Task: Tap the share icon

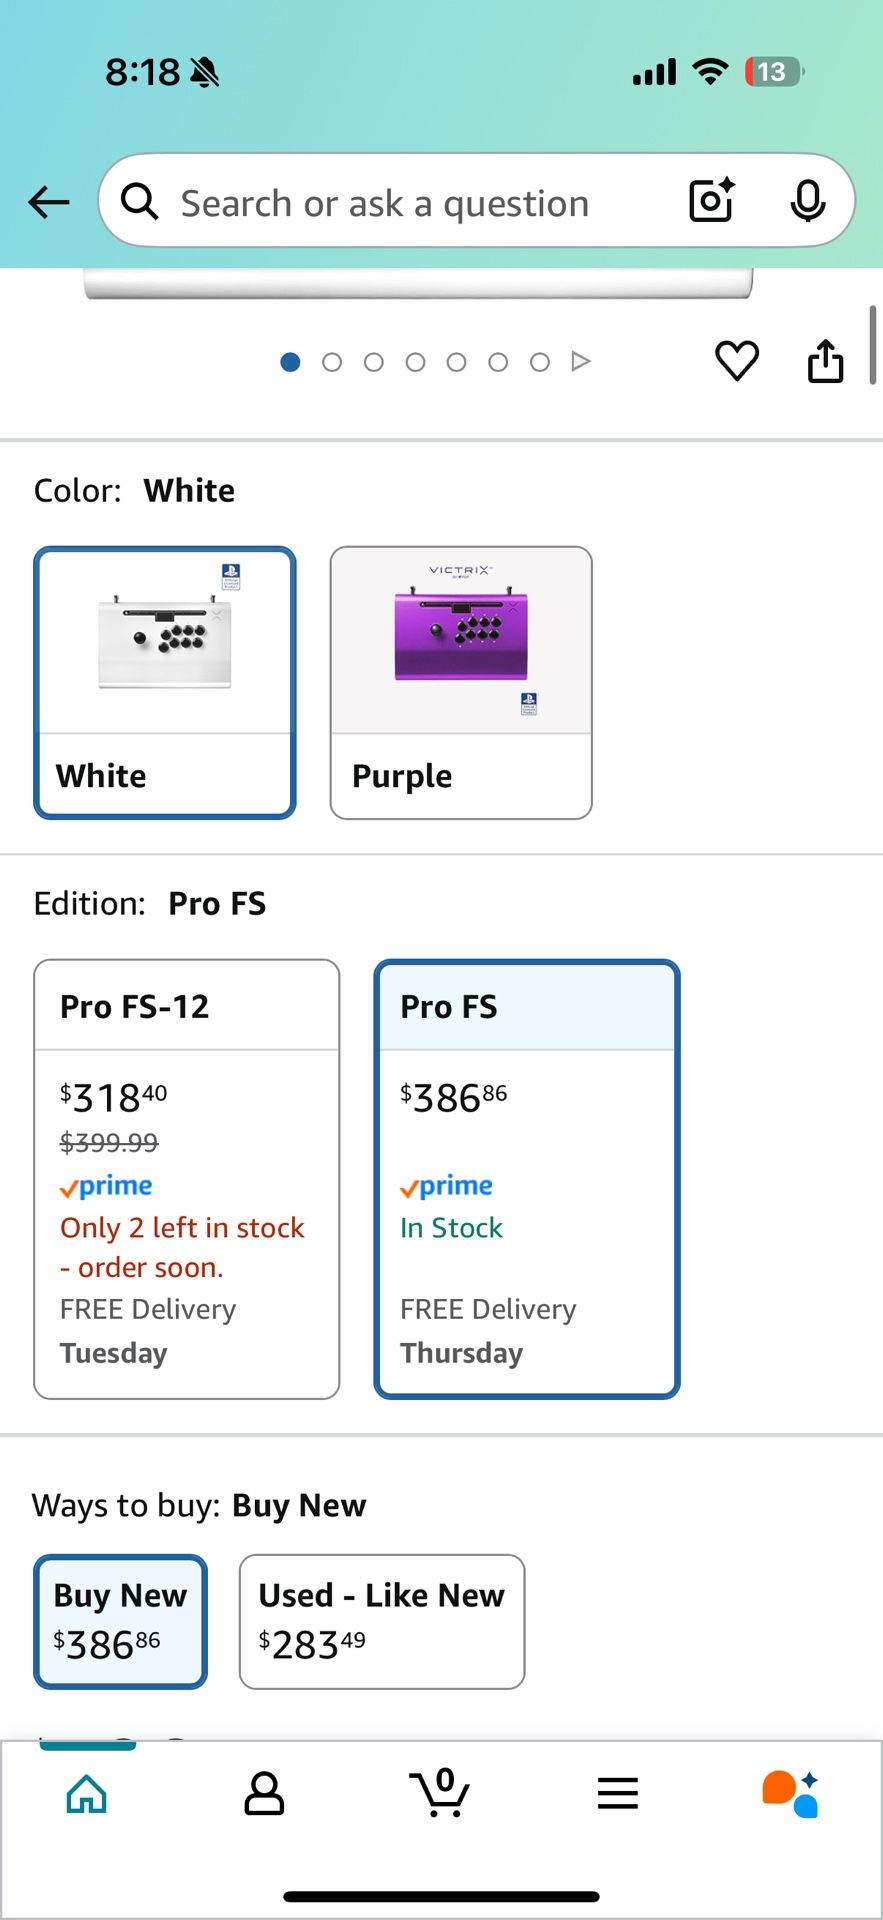Action: pyautogui.click(x=825, y=361)
